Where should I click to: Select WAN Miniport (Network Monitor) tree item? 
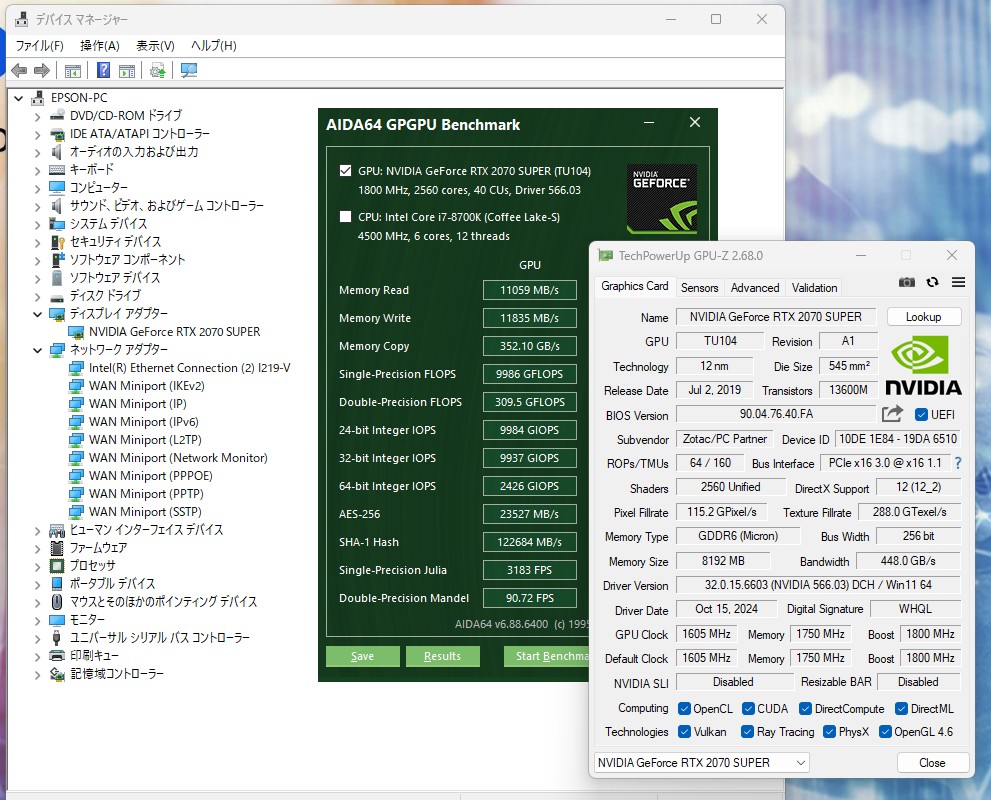tap(178, 458)
